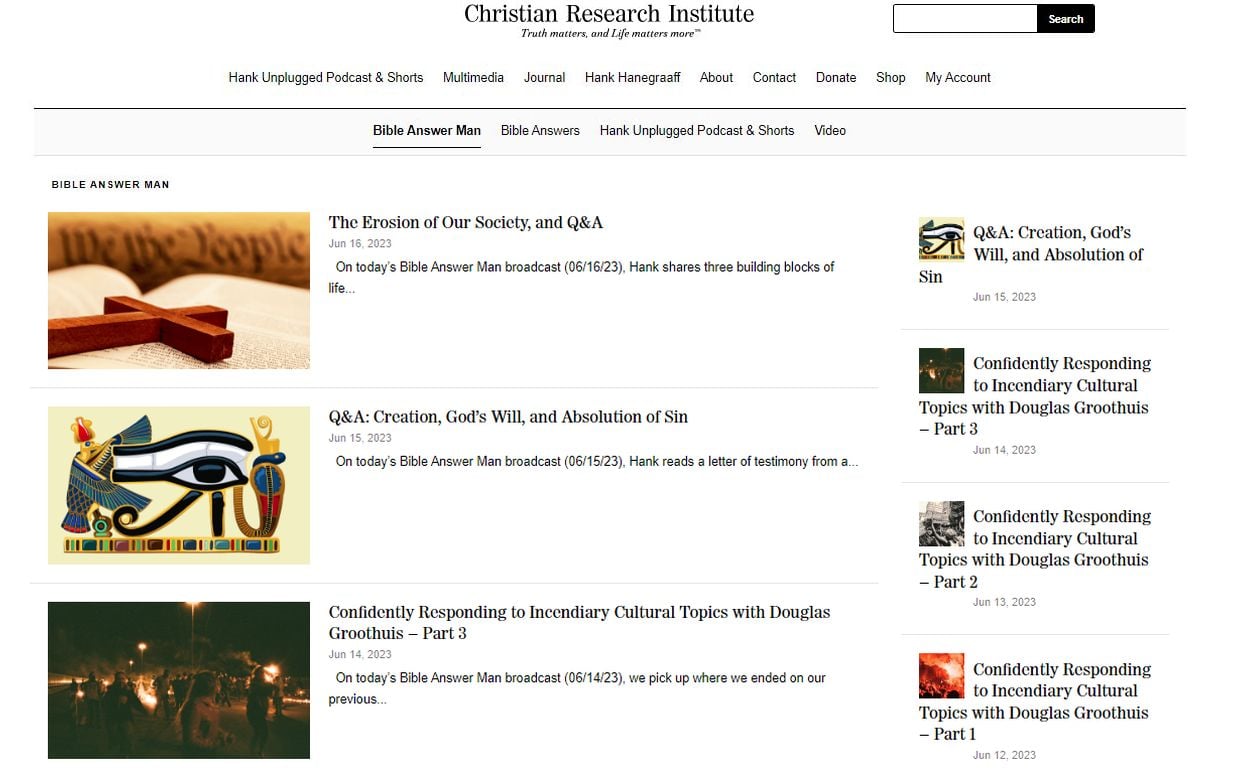Click main list 'Jun 15, 2023' date
Image resolution: width=1237 pixels, height=774 pixels.
tap(360, 438)
